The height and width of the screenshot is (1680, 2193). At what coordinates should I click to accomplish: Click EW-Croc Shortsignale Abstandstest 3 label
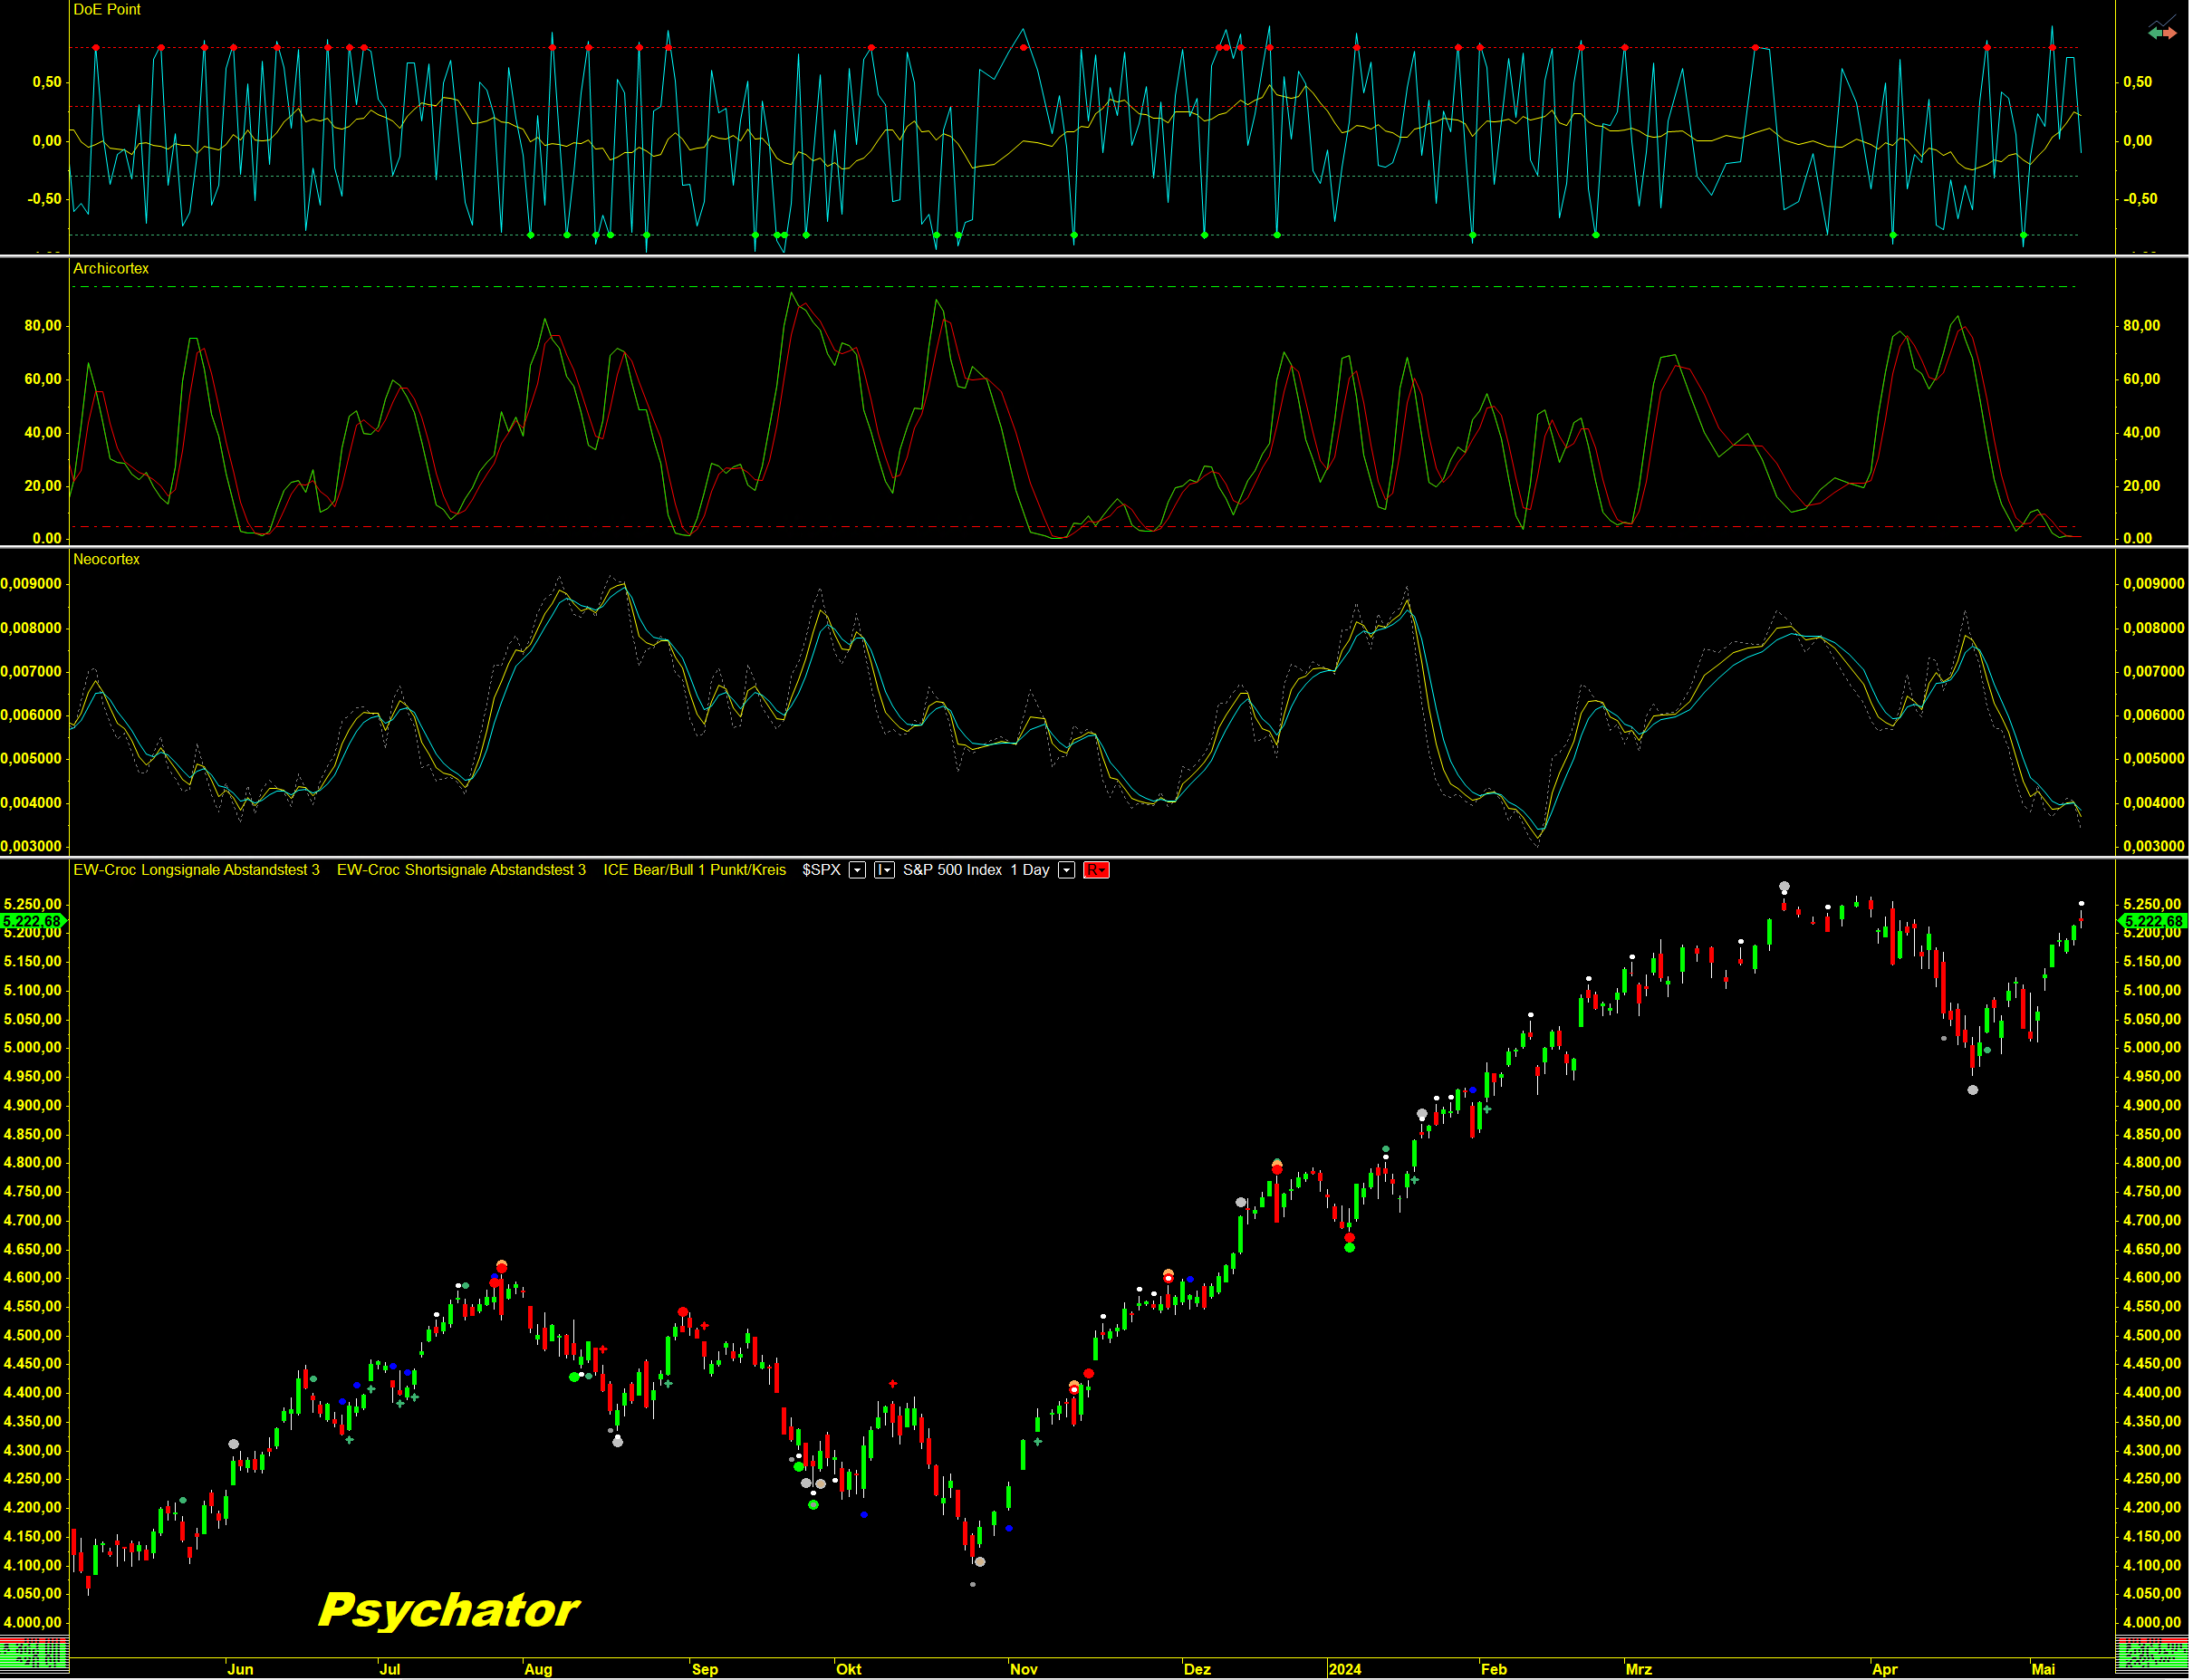(461, 871)
